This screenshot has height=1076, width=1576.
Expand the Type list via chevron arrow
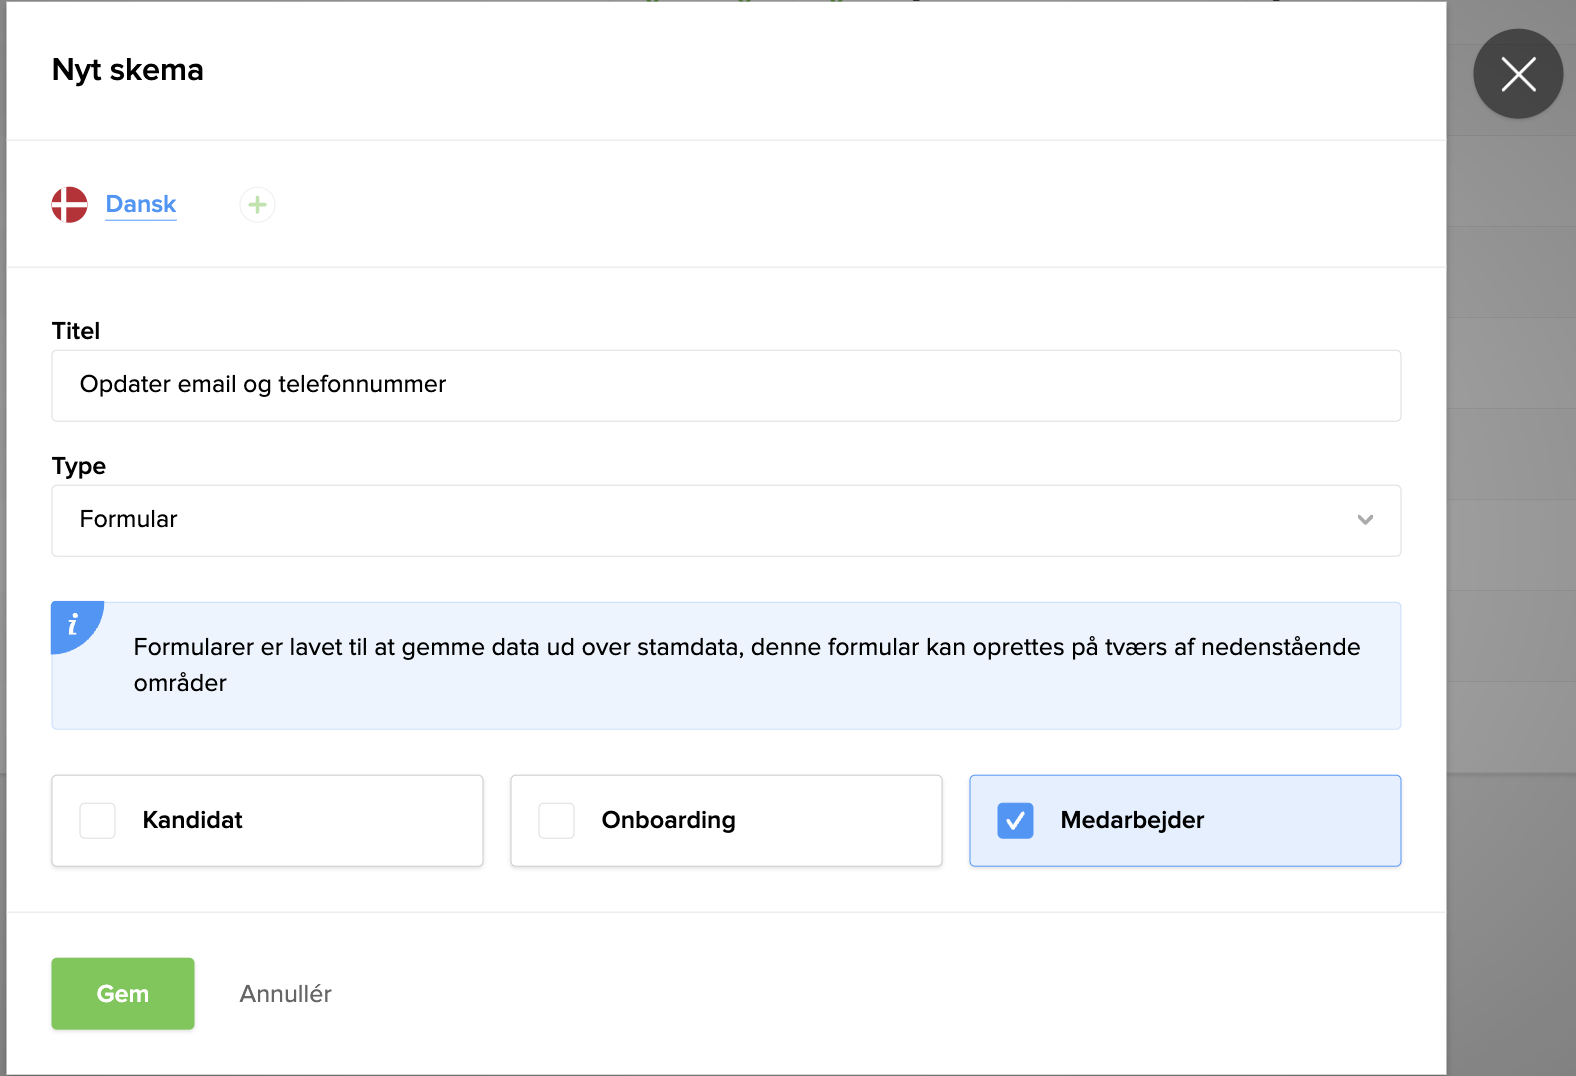click(x=1365, y=520)
